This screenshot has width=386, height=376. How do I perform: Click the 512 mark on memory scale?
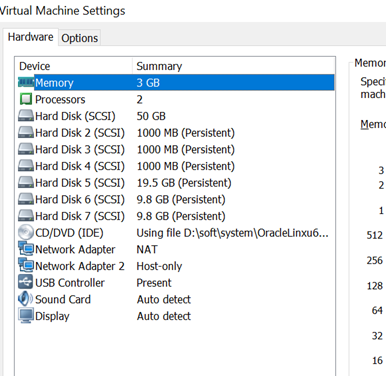point(375,235)
